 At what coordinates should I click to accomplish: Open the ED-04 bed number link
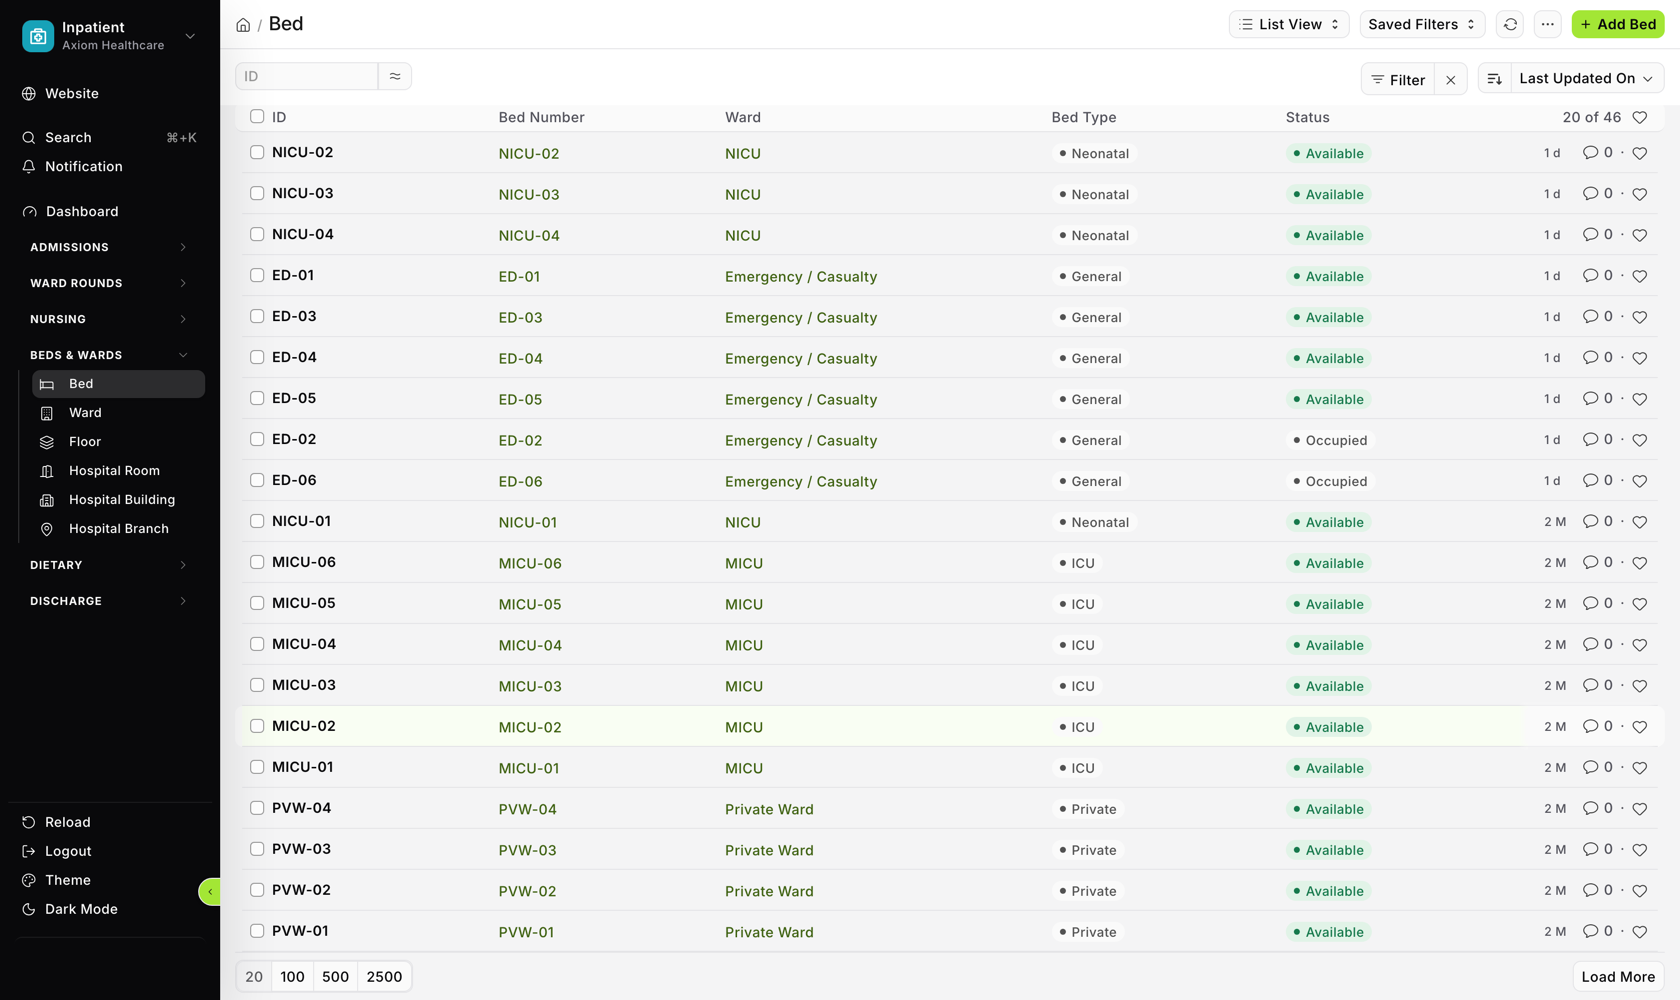coord(520,358)
